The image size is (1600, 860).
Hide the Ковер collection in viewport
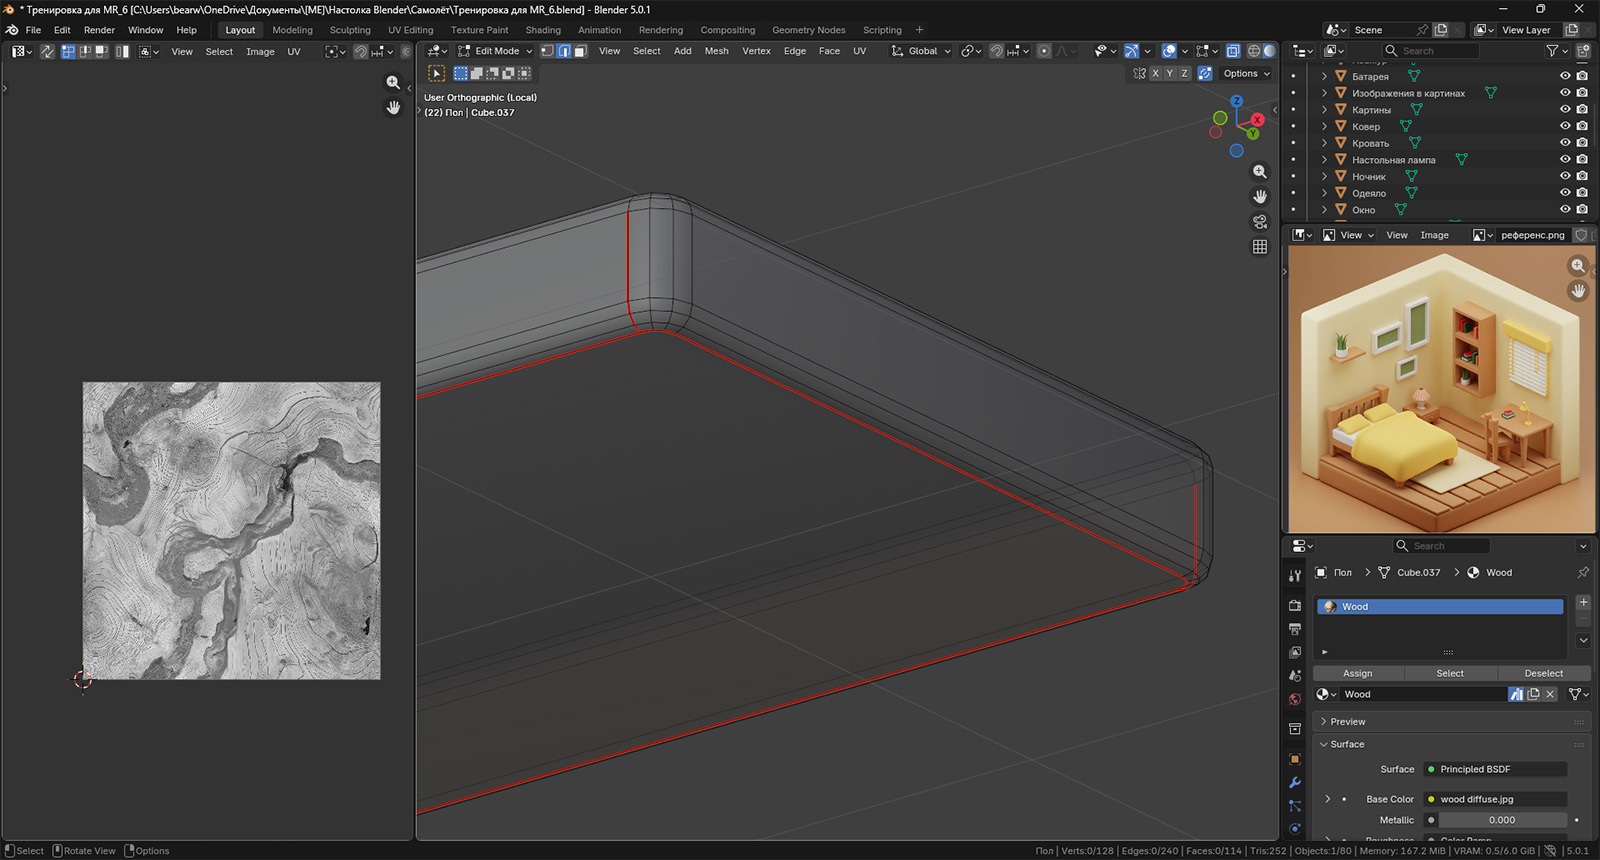1565,126
